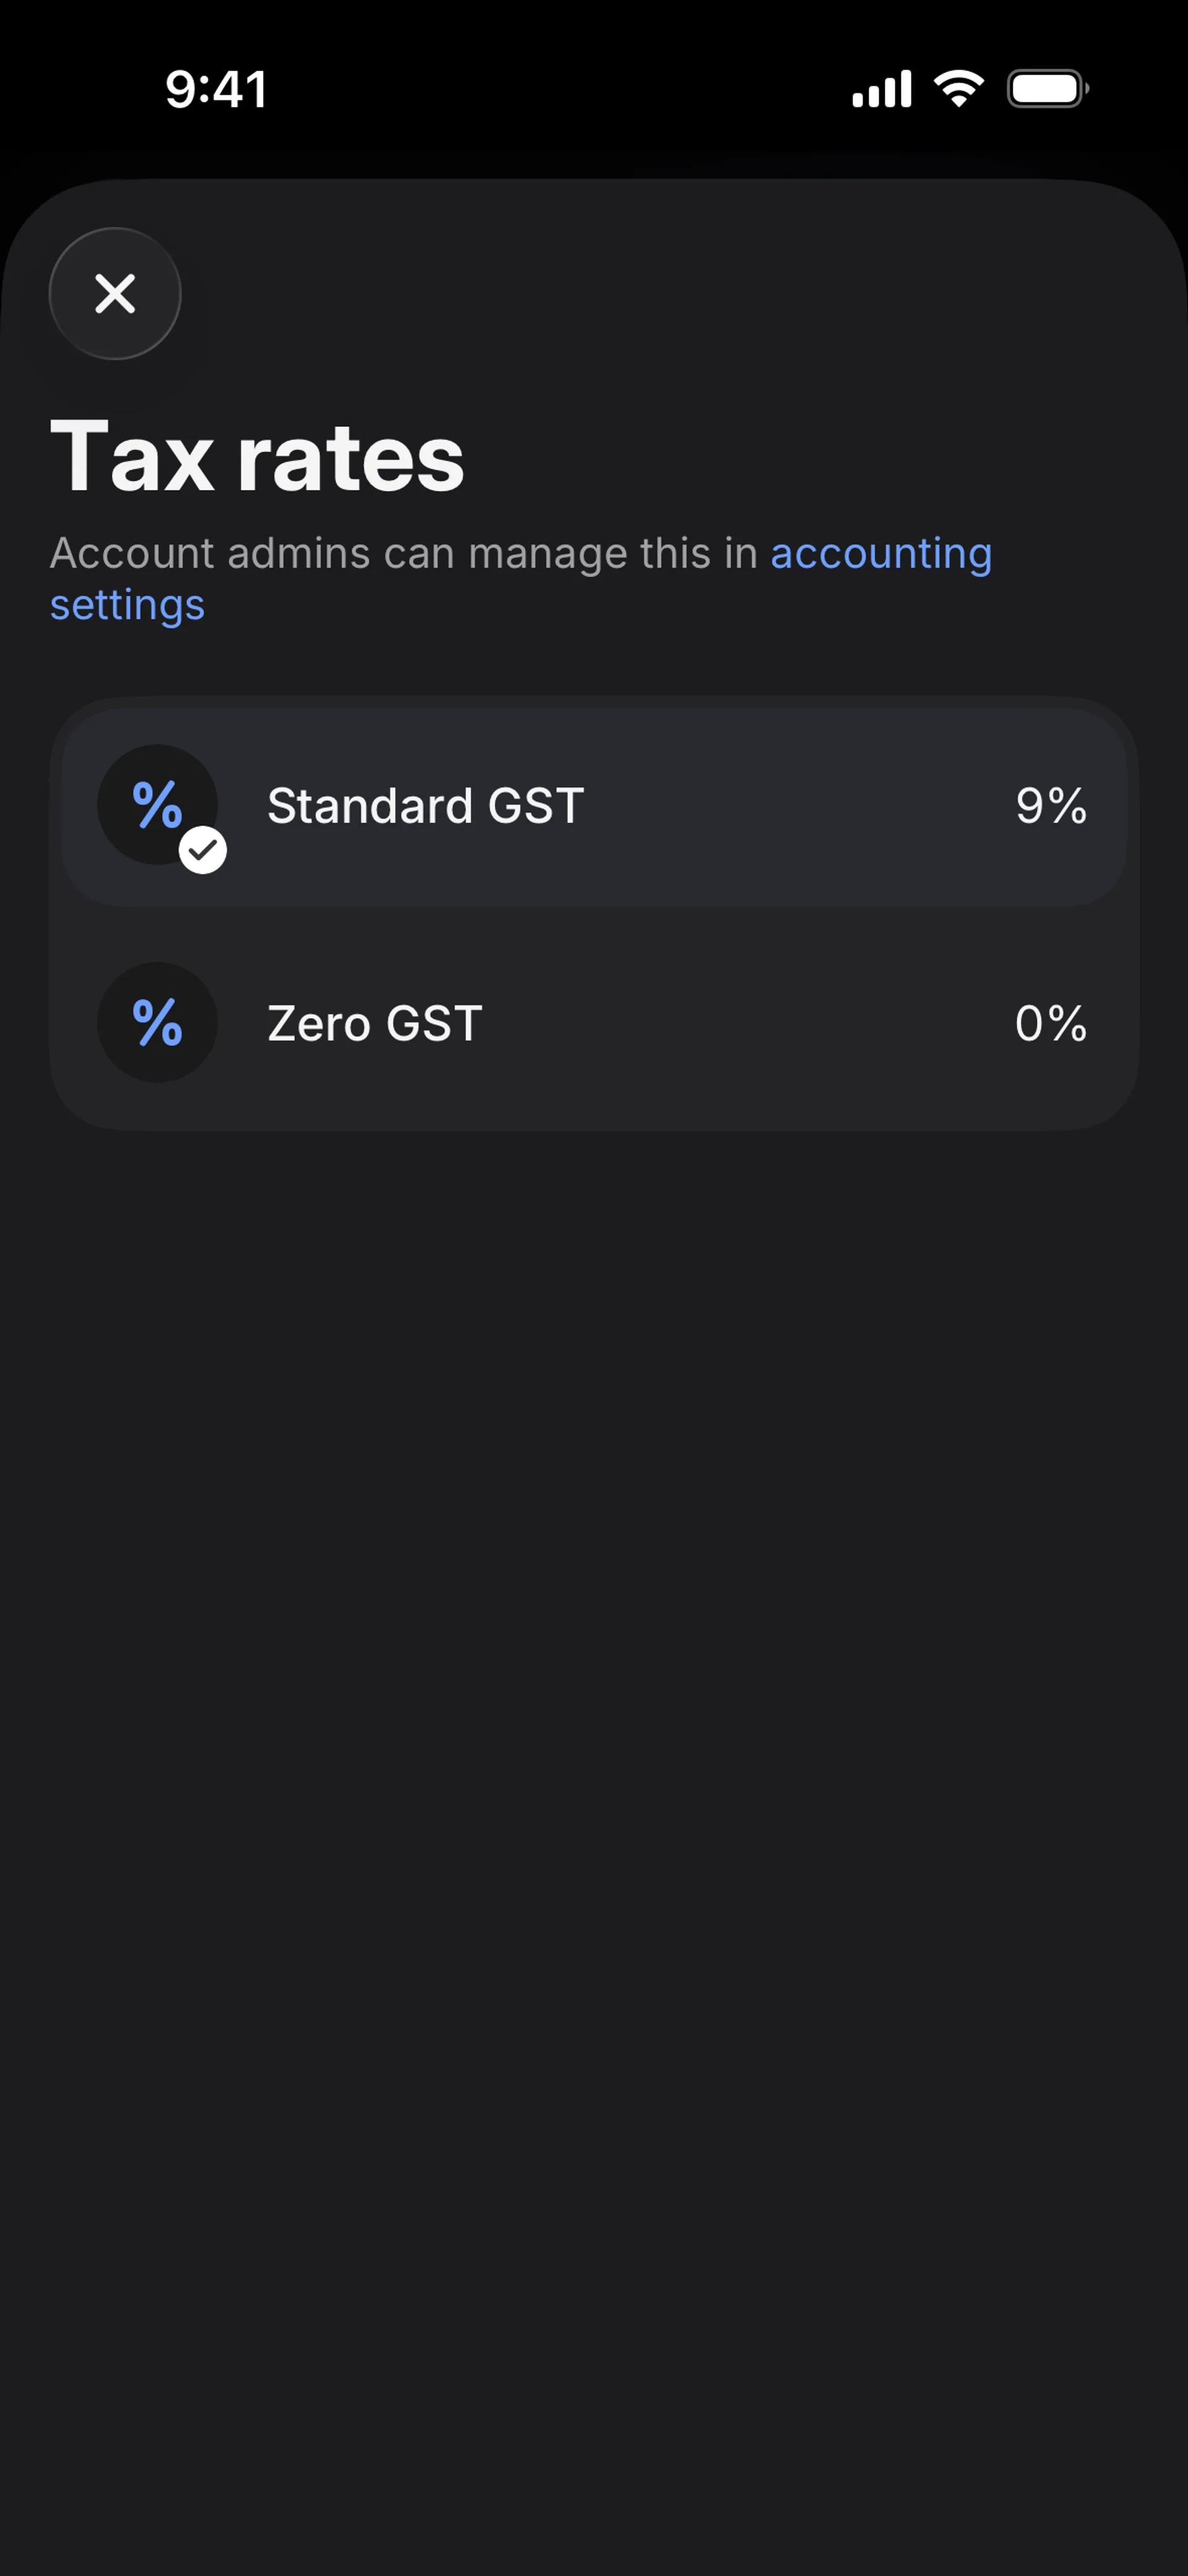
Task: Tap the blank space right of Zero GST label
Action: pyautogui.click(x=750, y=1024)
